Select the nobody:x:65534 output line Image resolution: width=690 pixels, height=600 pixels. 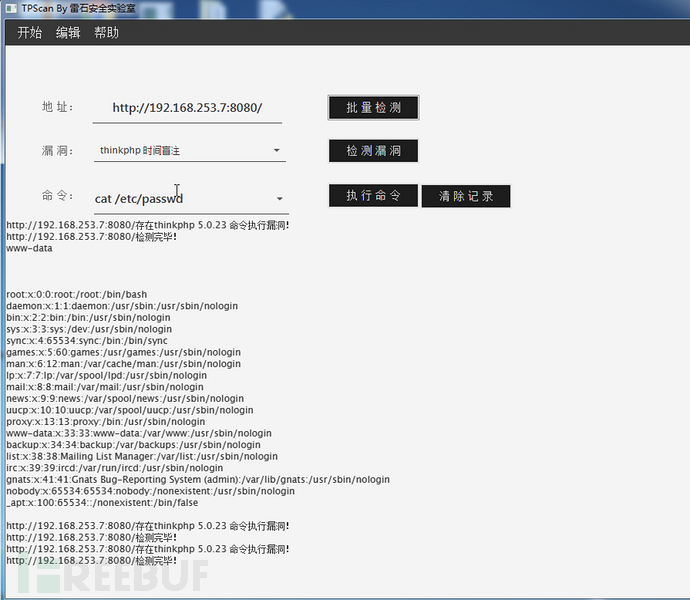(x=150, y=491)
